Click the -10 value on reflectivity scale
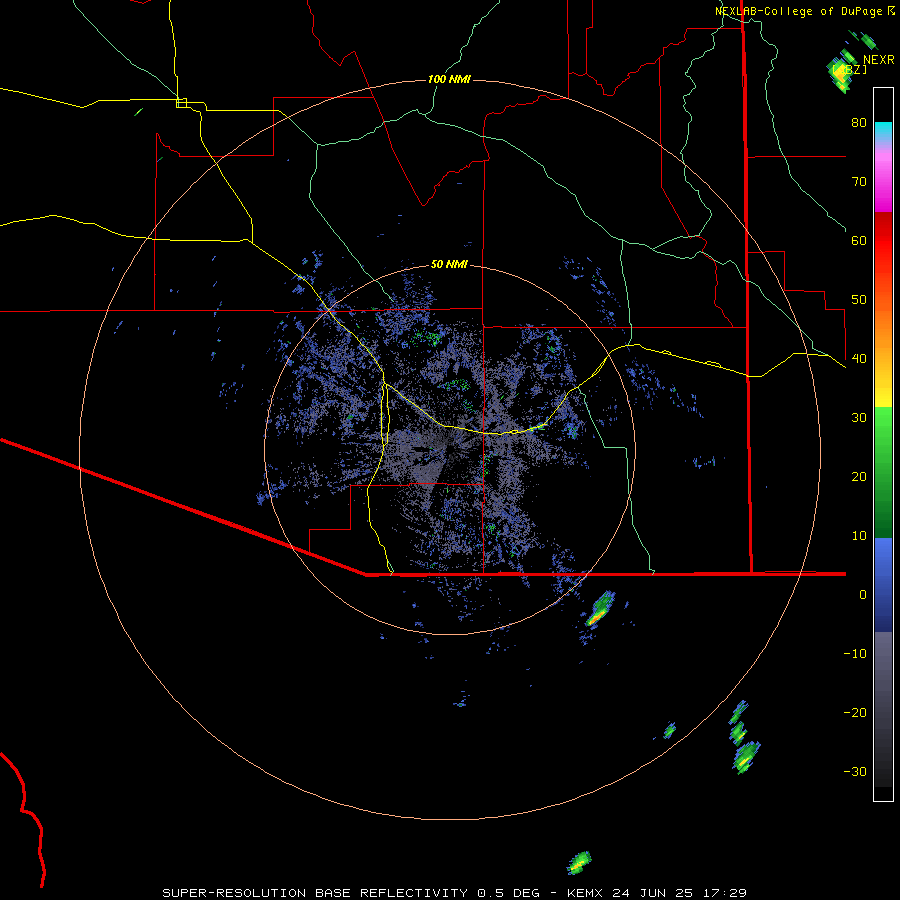Image resolution: width=900 pixels, height=900 pixels. tap(855, 653)
